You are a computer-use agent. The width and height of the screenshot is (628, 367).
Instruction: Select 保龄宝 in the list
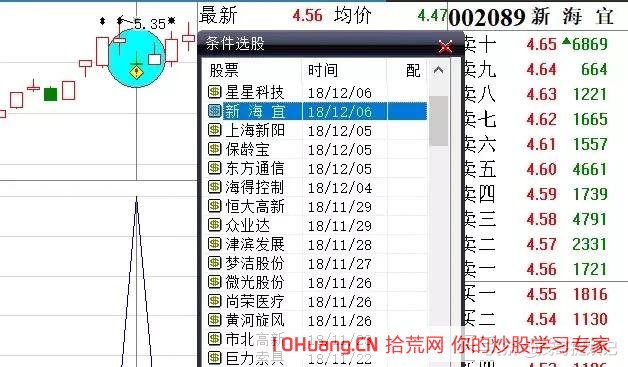[x=247, y=149]
